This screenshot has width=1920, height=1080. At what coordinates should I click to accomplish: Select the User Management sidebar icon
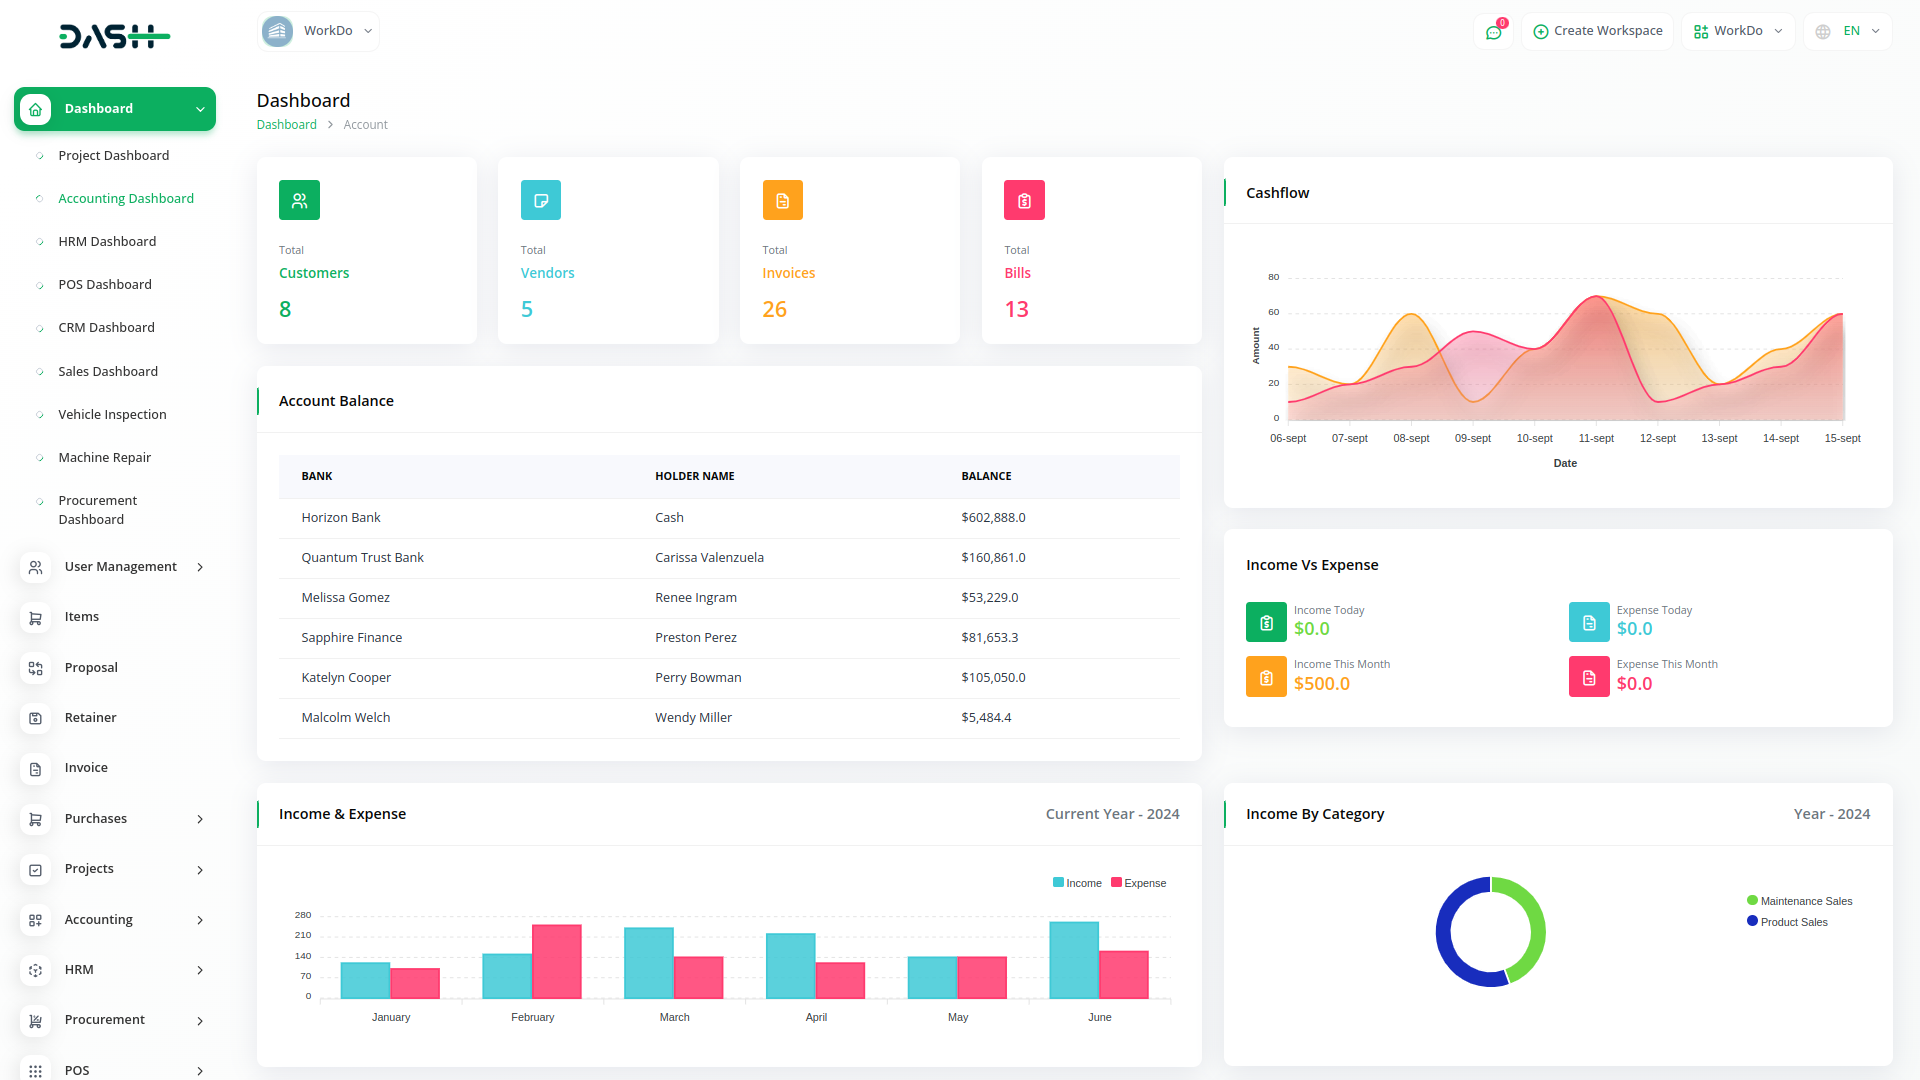pyautogui.click(x=35, y=567)
